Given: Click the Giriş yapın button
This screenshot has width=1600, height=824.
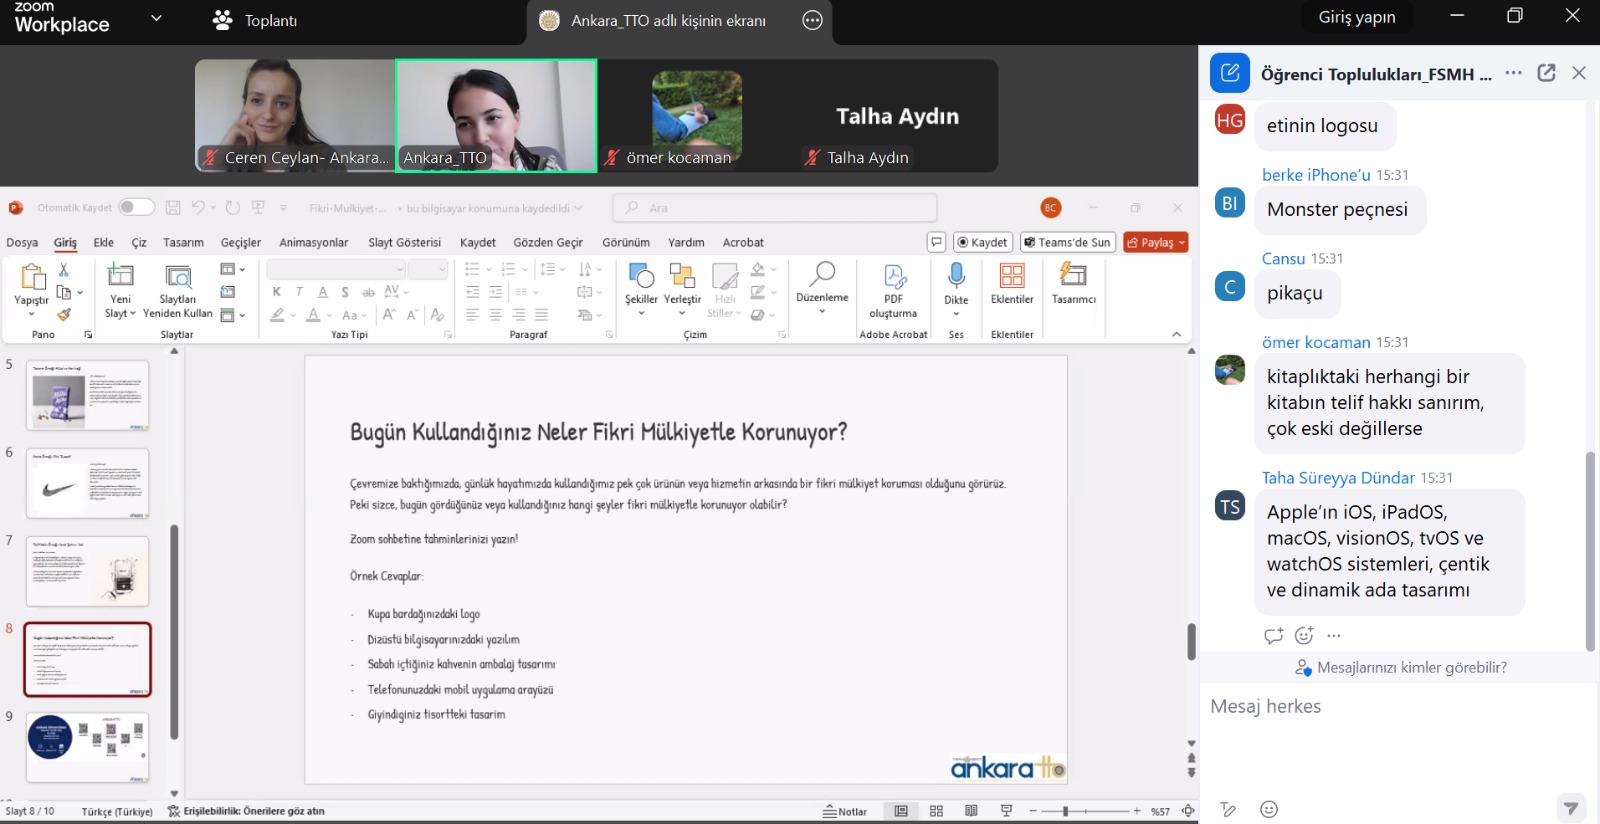Looking at the screenshot, I should pos(1356,17).
